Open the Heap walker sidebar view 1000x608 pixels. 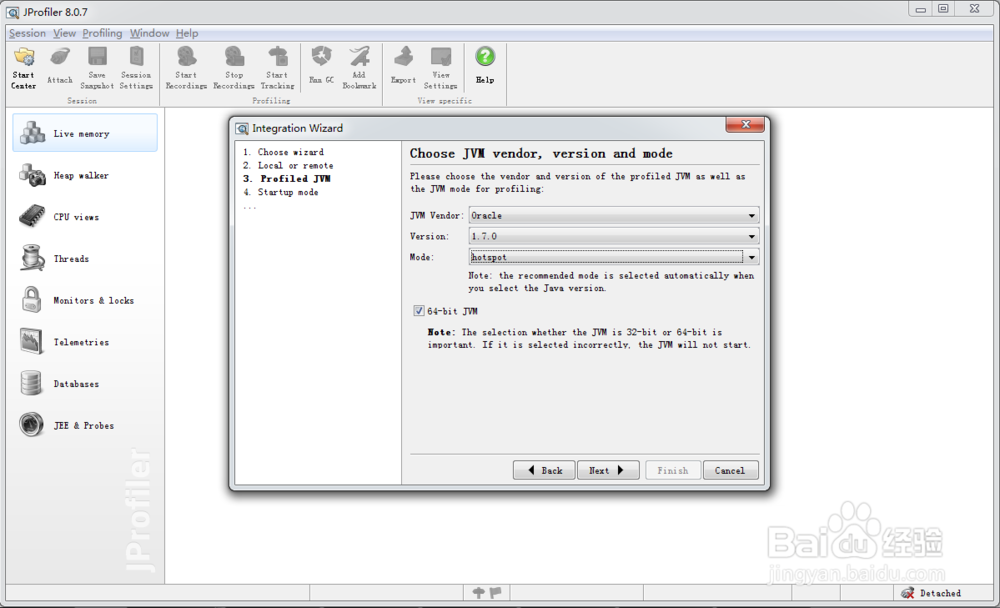85,175
